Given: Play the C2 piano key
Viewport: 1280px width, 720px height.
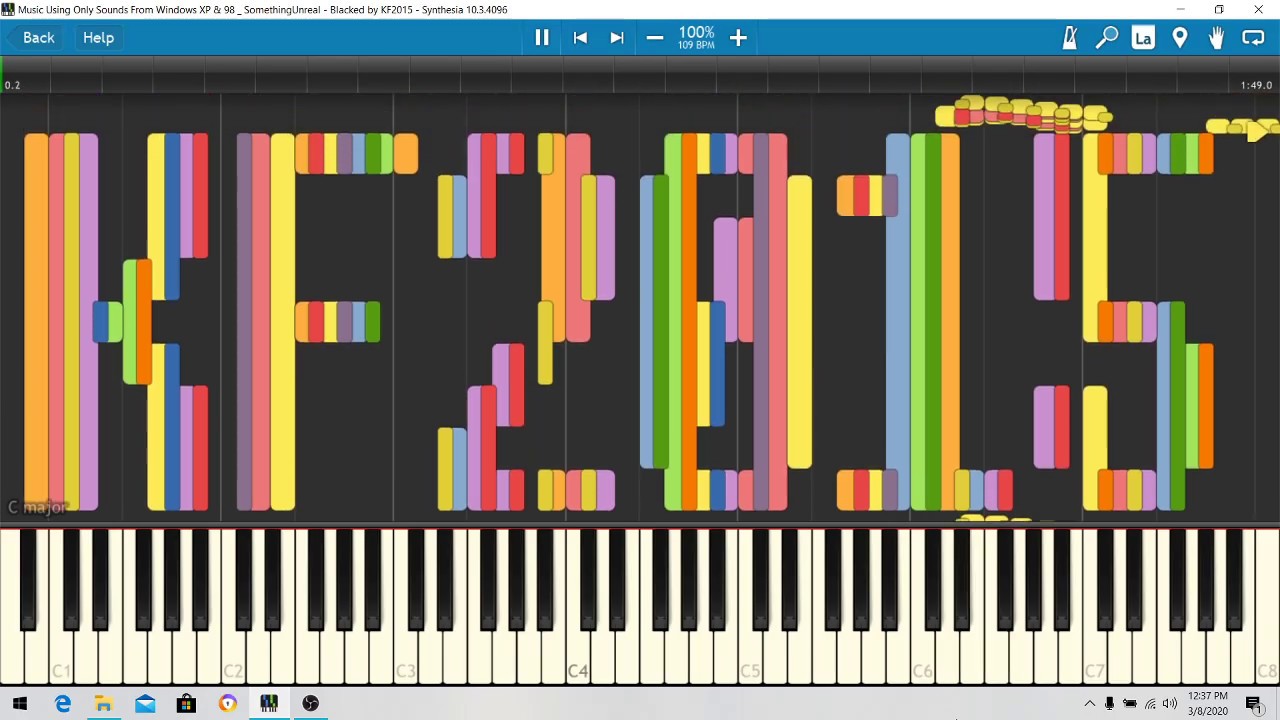Looking at the screenshot, I should click(x=233, y=660).
